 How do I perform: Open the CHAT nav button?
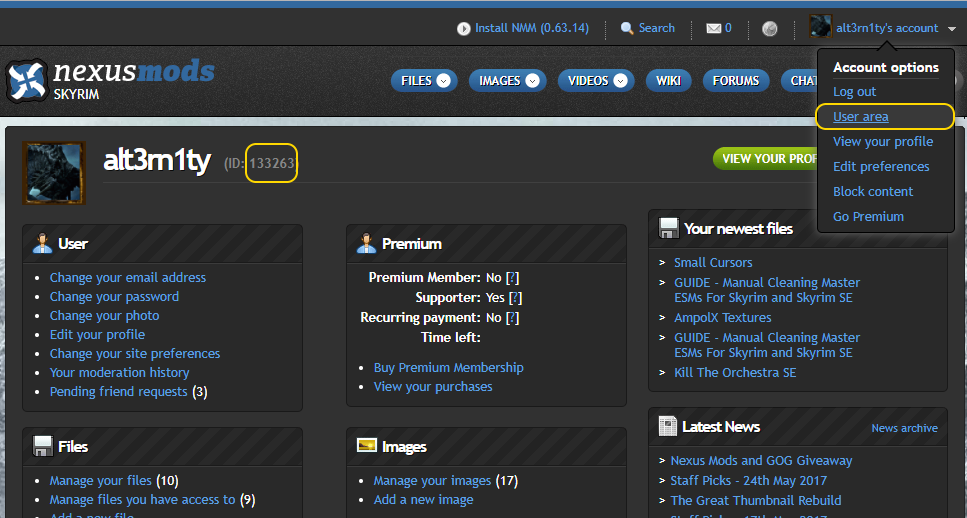tap(799, 81)
